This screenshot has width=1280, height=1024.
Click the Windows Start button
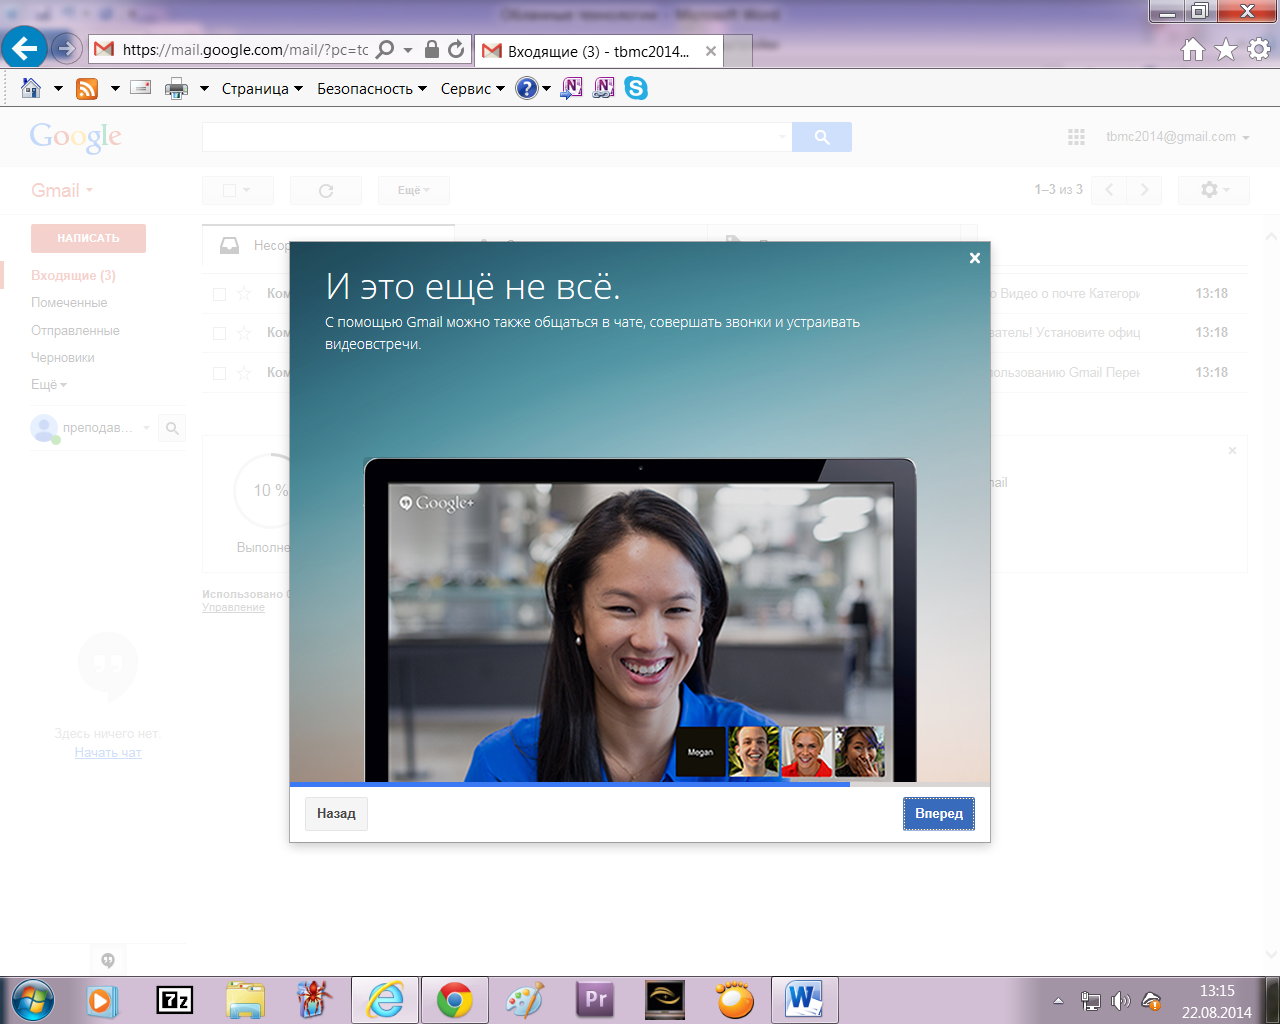click(x=31, y=1000)
